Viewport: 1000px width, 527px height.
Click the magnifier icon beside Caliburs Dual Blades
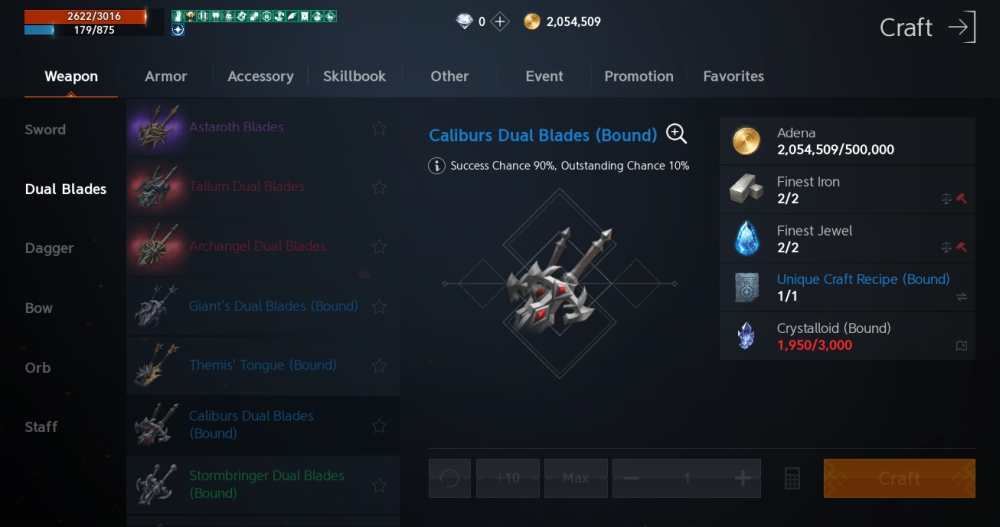tap(676, 134)
